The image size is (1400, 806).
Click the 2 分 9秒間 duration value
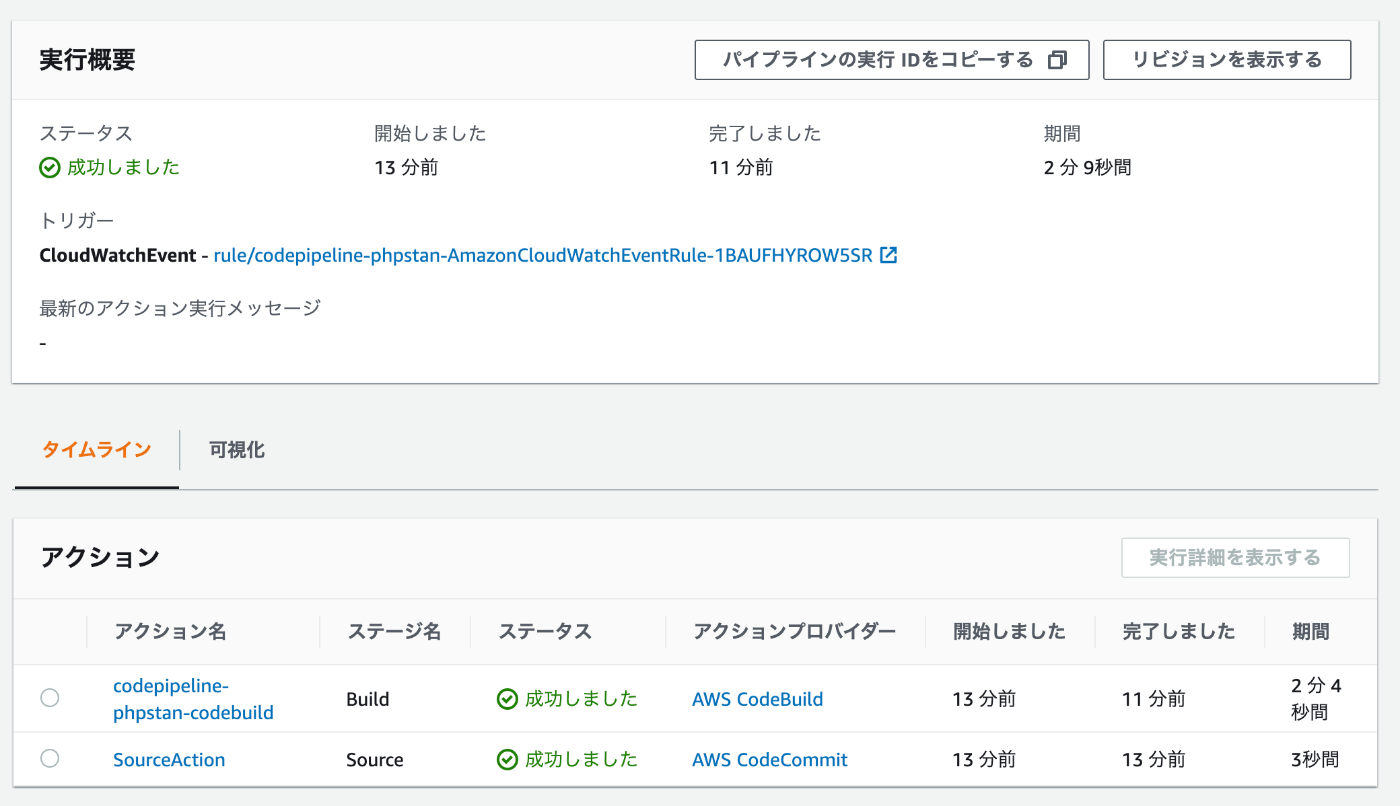click(x=1087, y=167)
